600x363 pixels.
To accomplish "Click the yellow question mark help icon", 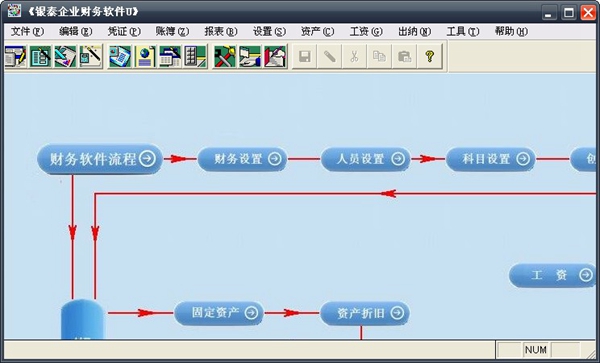I will point(429,57).
